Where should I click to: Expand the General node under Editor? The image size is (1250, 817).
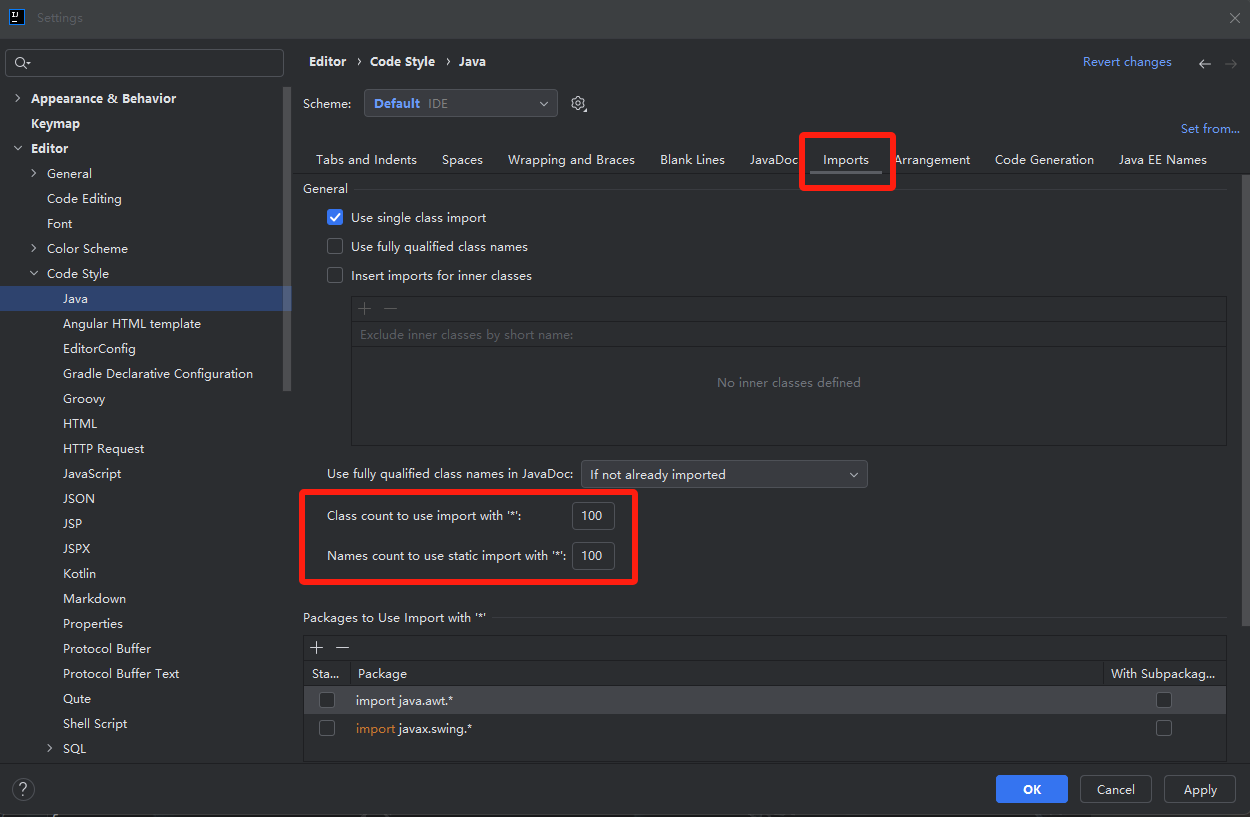pyautogui.click(x=34, y=173)
